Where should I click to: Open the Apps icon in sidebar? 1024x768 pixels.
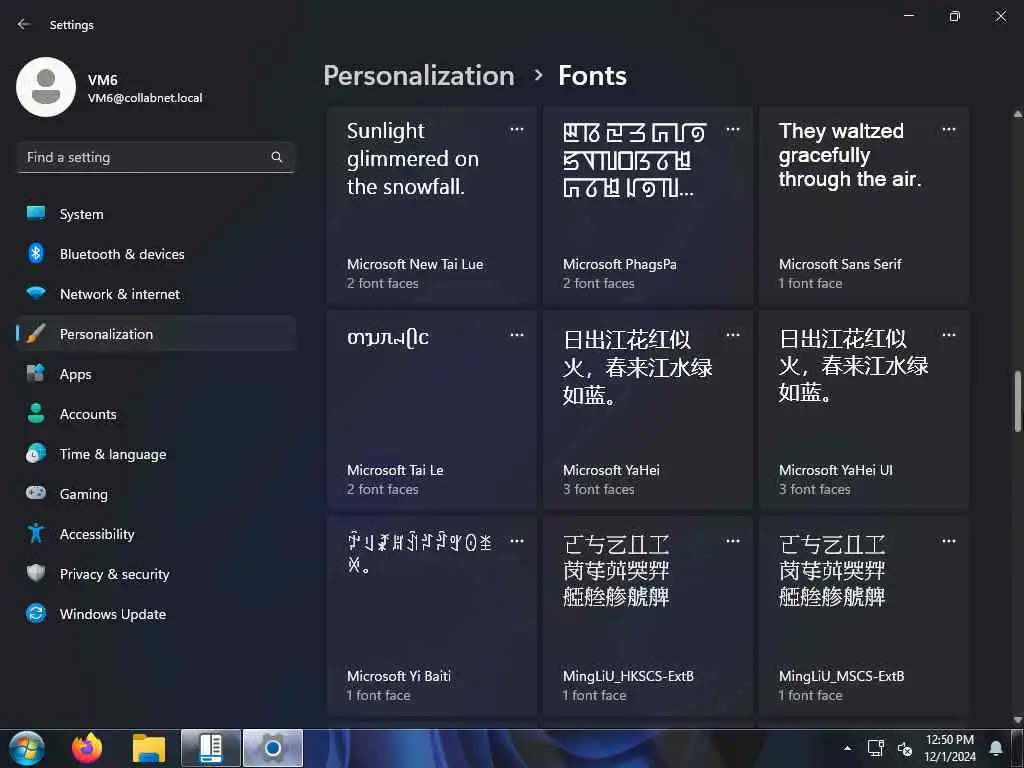(36, 374)
